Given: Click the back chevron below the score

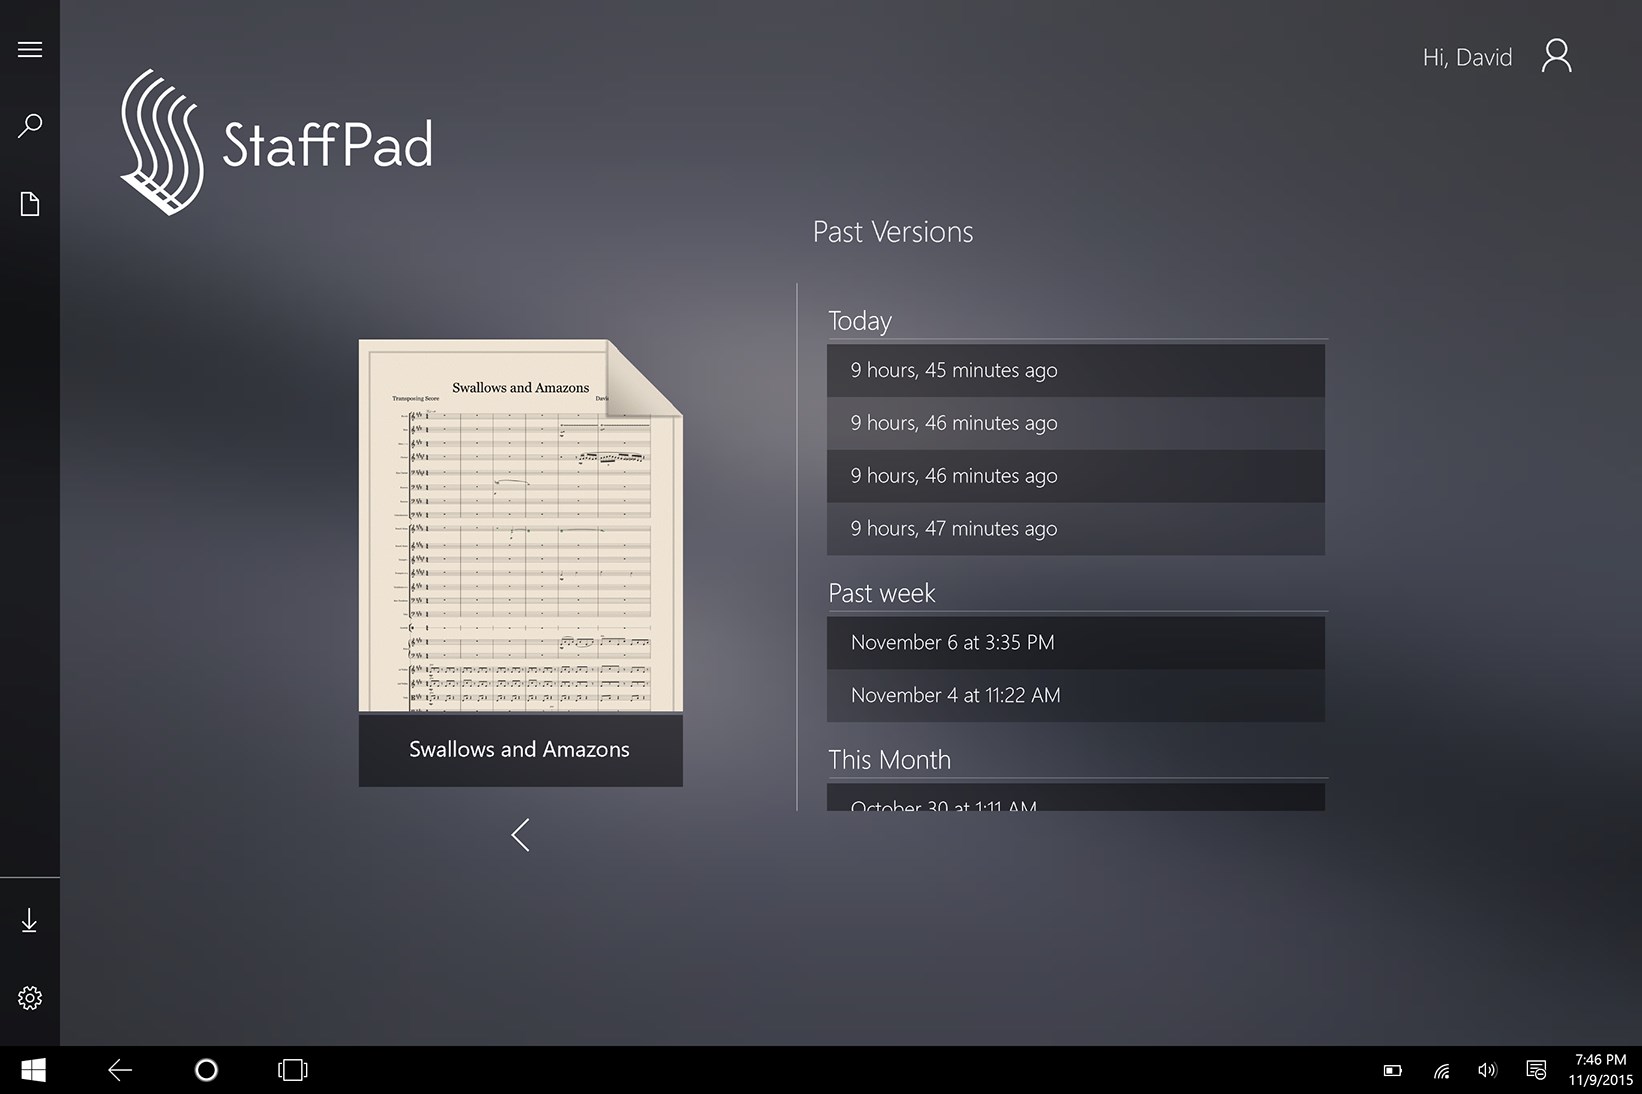Looking at the screenshot, I should (x=519, y=834).
